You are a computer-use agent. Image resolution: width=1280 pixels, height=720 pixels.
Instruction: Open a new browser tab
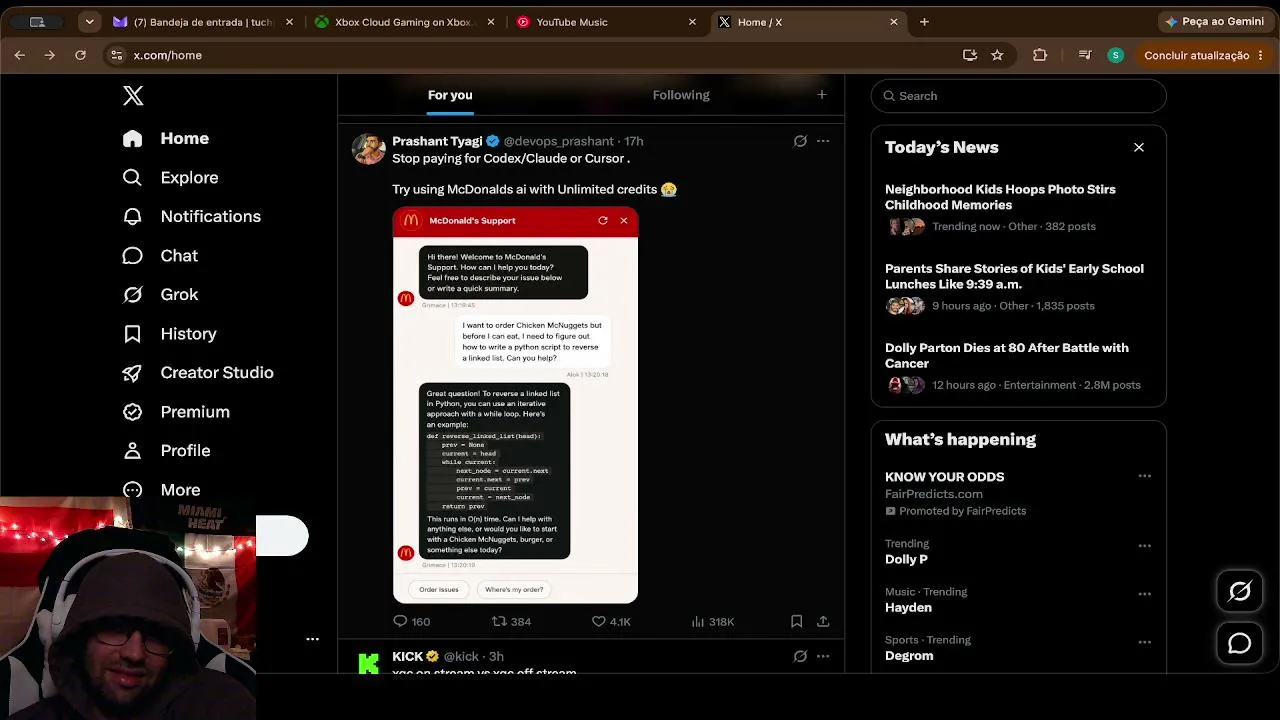[x=924, y=22]
